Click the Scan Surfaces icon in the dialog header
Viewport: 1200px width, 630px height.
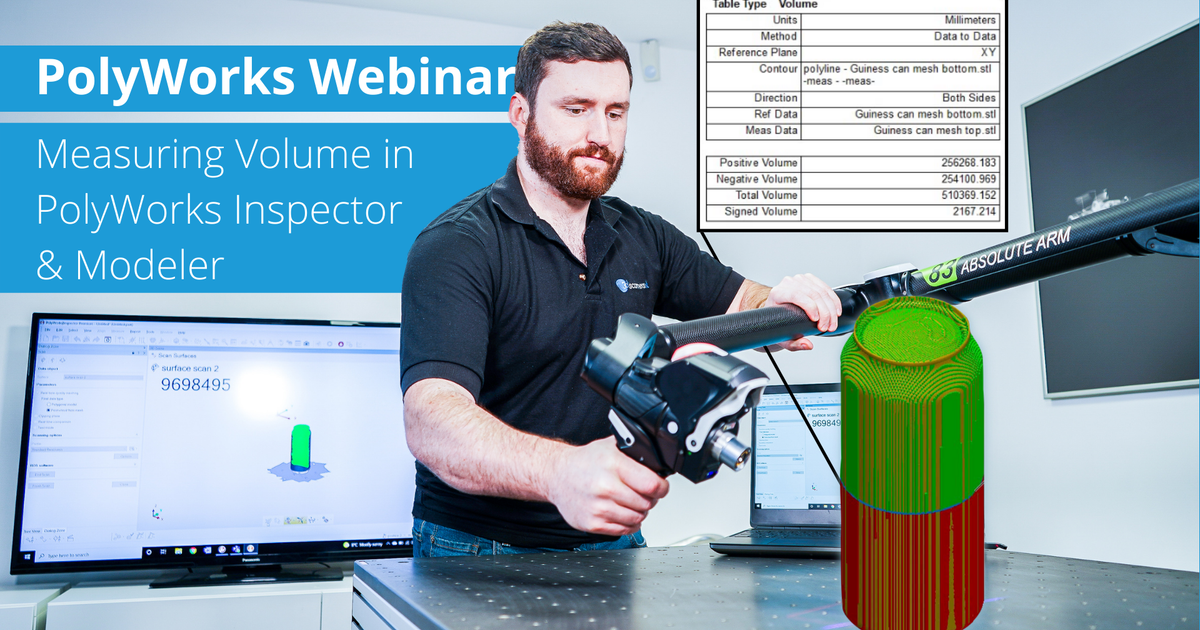click(x=155, y=356)
